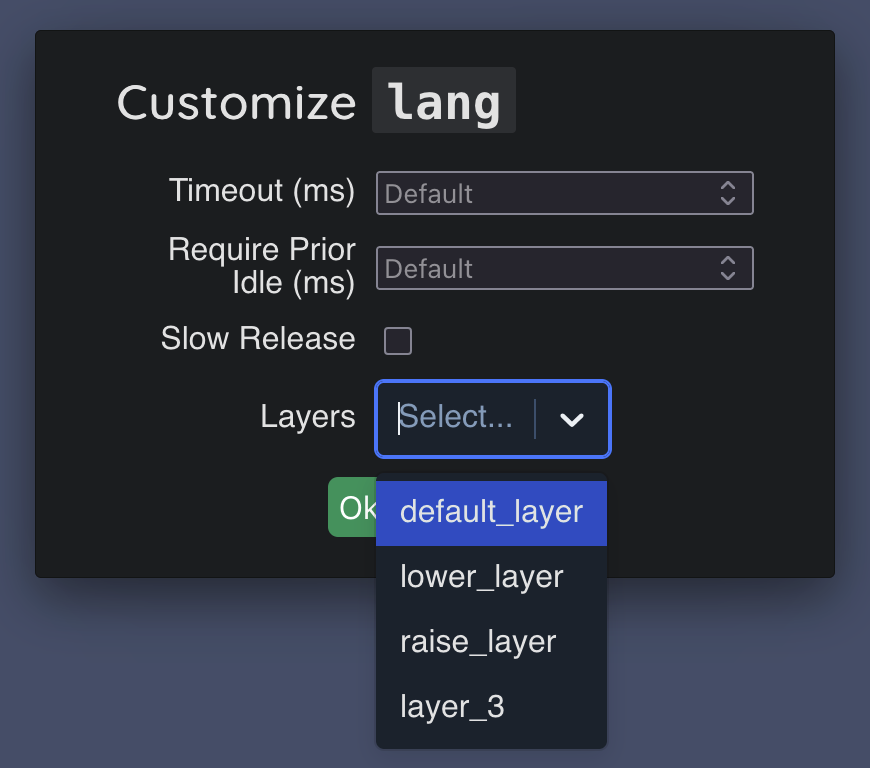Decrease Timeout with the down stepper arrow
Screen dimensions: 870x768
click(x=728, y=201)
